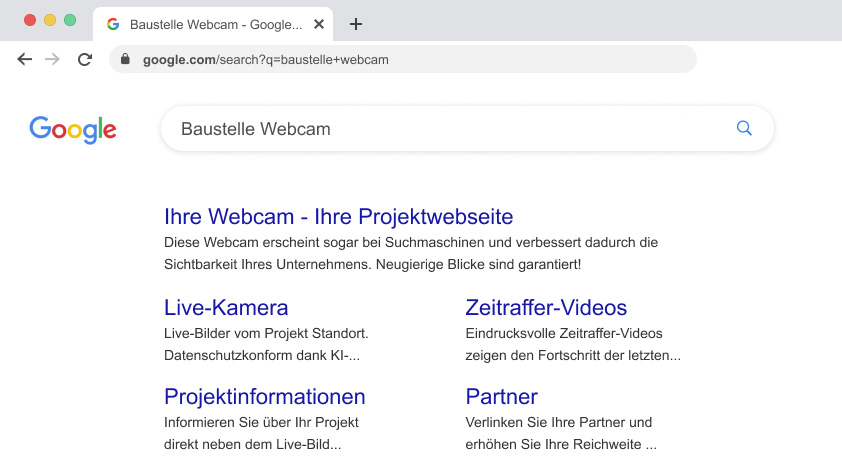Image resolution: width=842 pixels, height=461 pixels.
Task: Click the red close window button
Action: (30, 20)
